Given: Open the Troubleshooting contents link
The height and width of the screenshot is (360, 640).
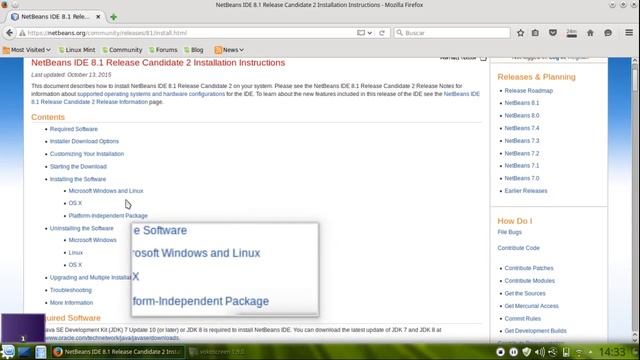Looking at the screenshot, I should pyautogui.click(x=71, y=290).
